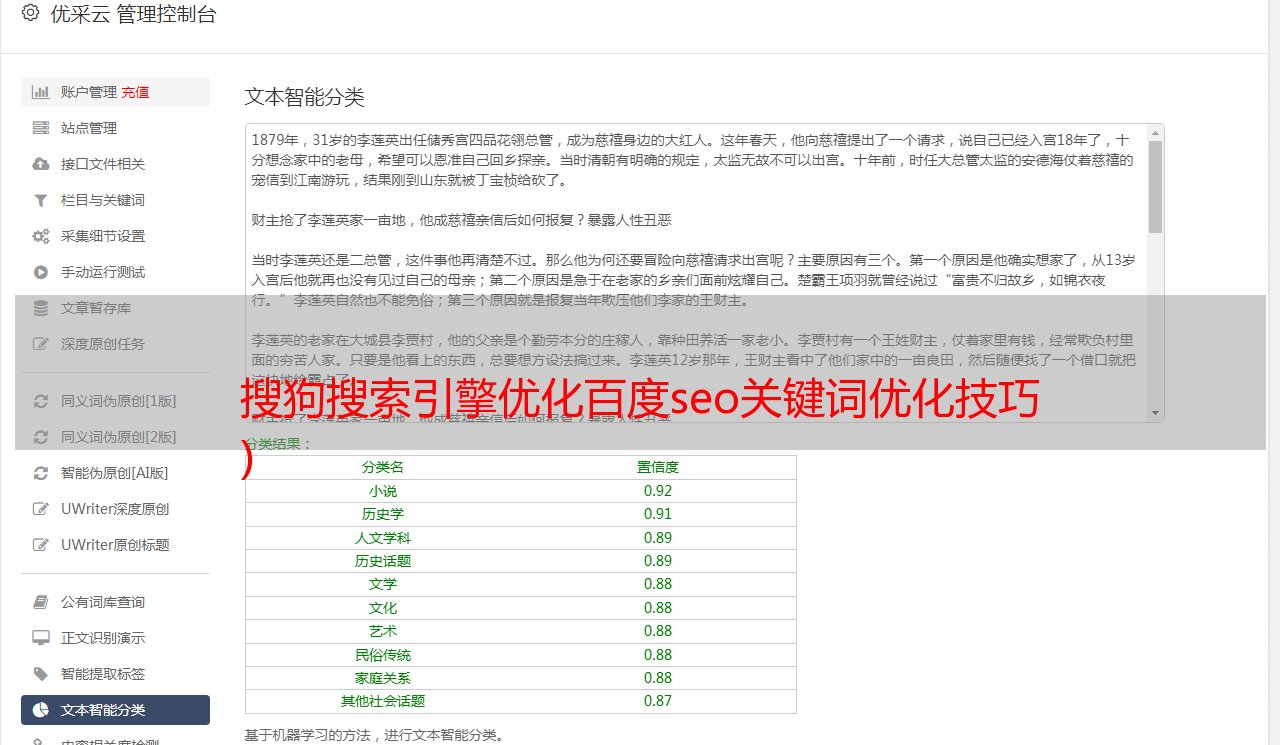Screen dimensions: 1280x745
Task: Click the 置信度 column header
Action: coord(658,467)
